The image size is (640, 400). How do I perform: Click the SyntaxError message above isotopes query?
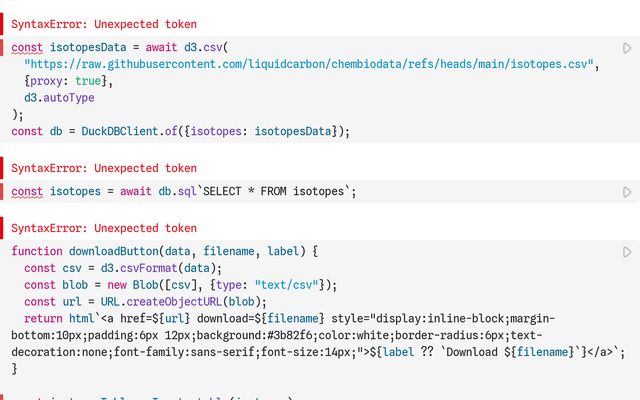click(104, 168)
